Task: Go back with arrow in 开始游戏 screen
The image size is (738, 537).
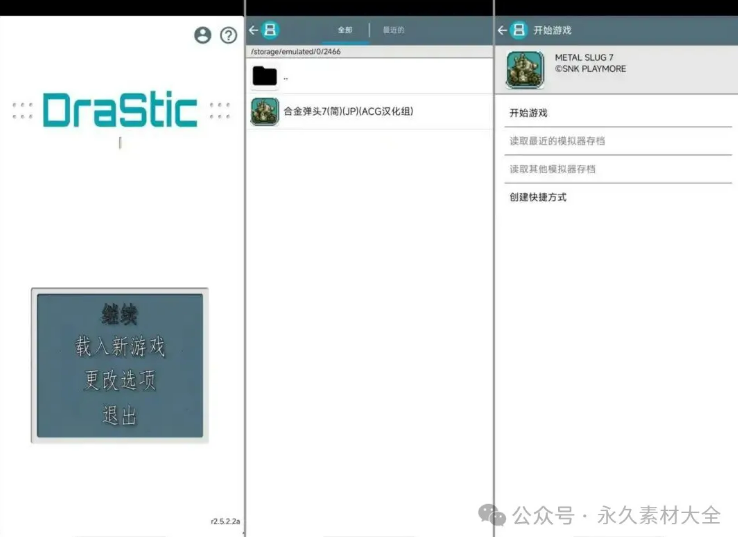Action: pyautogui.click(x=502, y=30)
